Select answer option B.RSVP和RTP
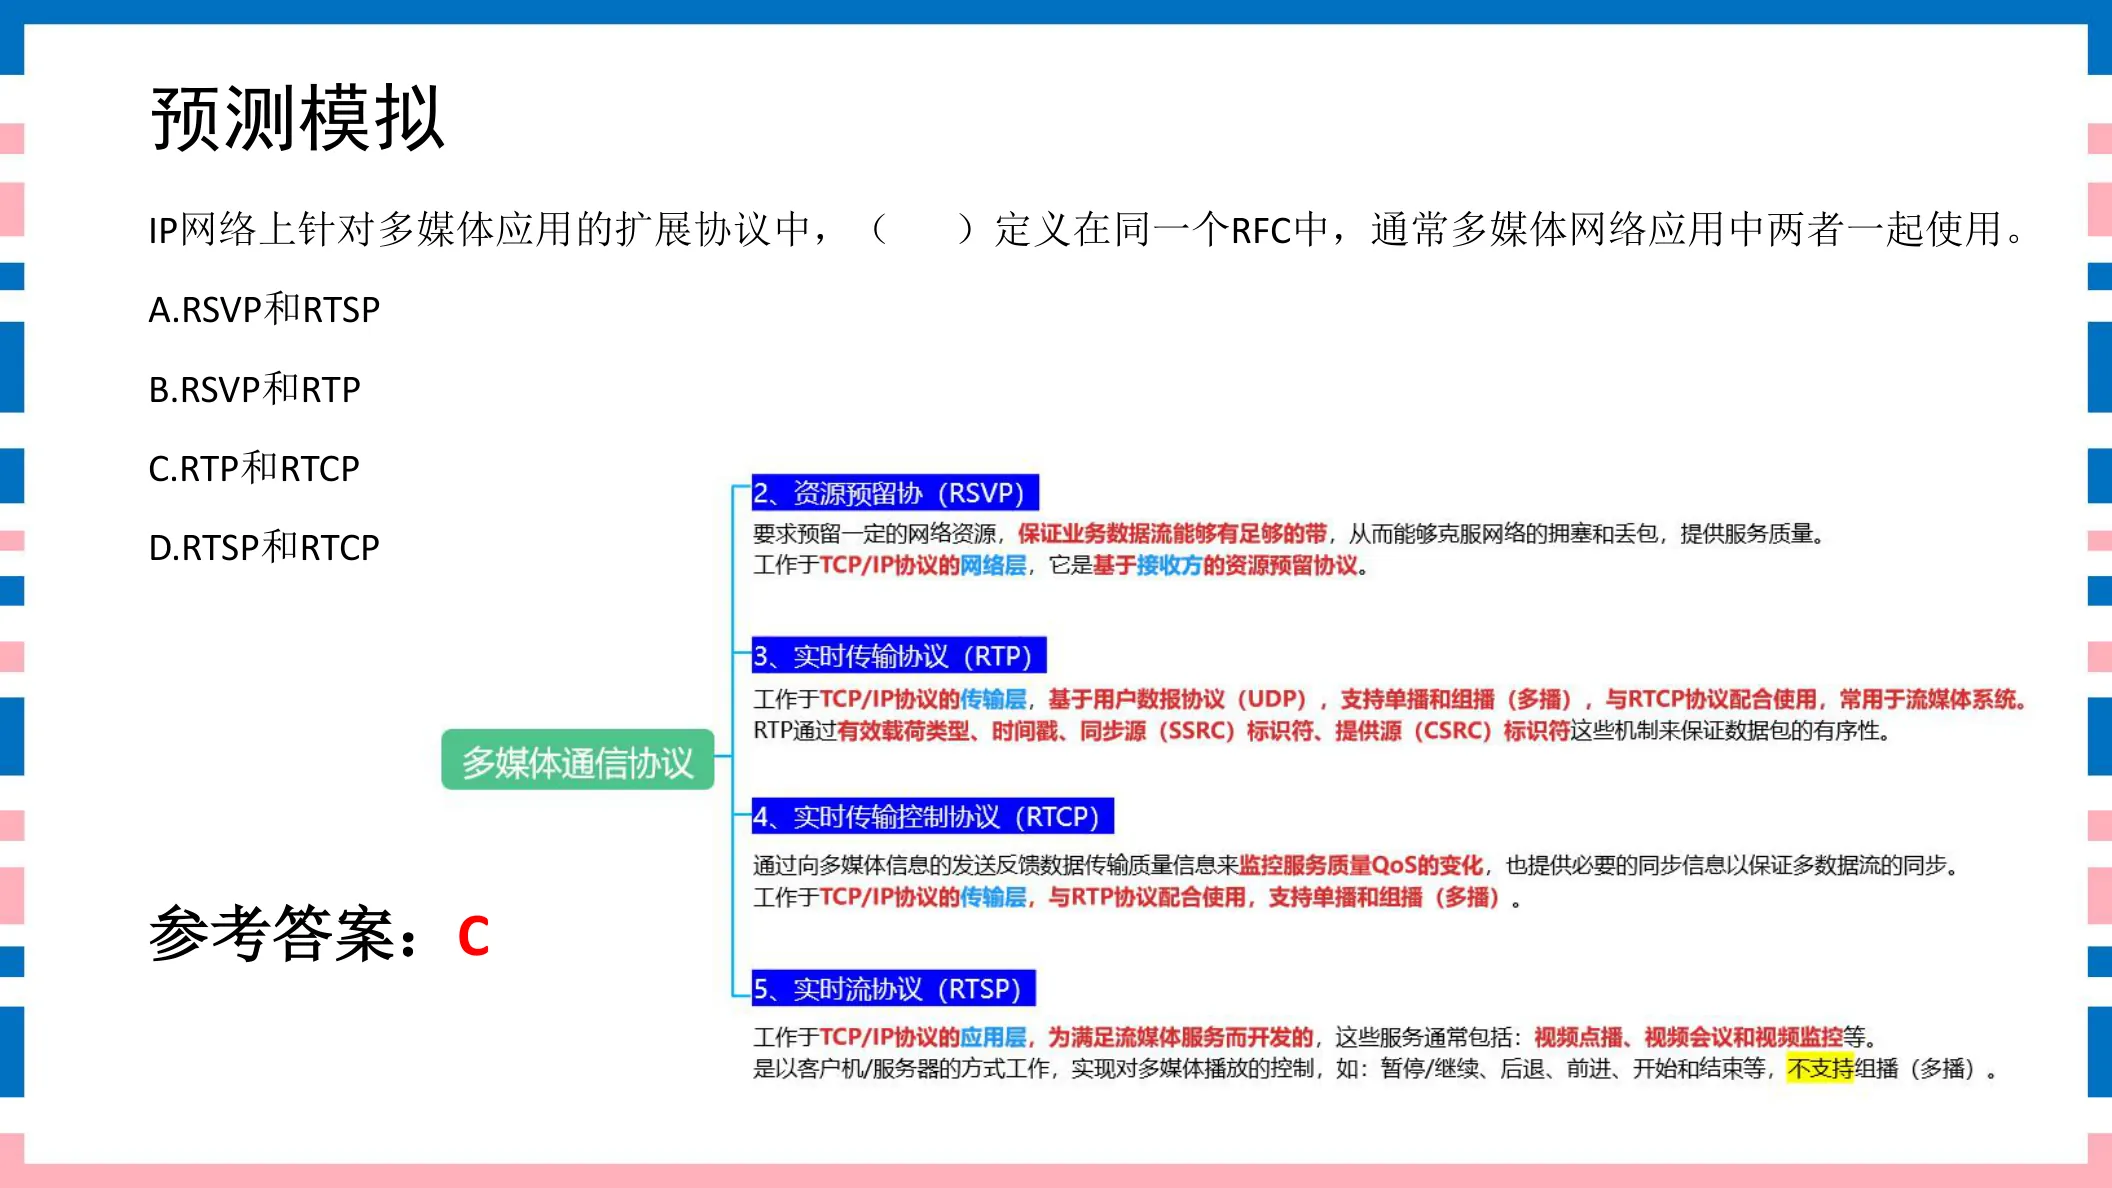 pos(254,389)
